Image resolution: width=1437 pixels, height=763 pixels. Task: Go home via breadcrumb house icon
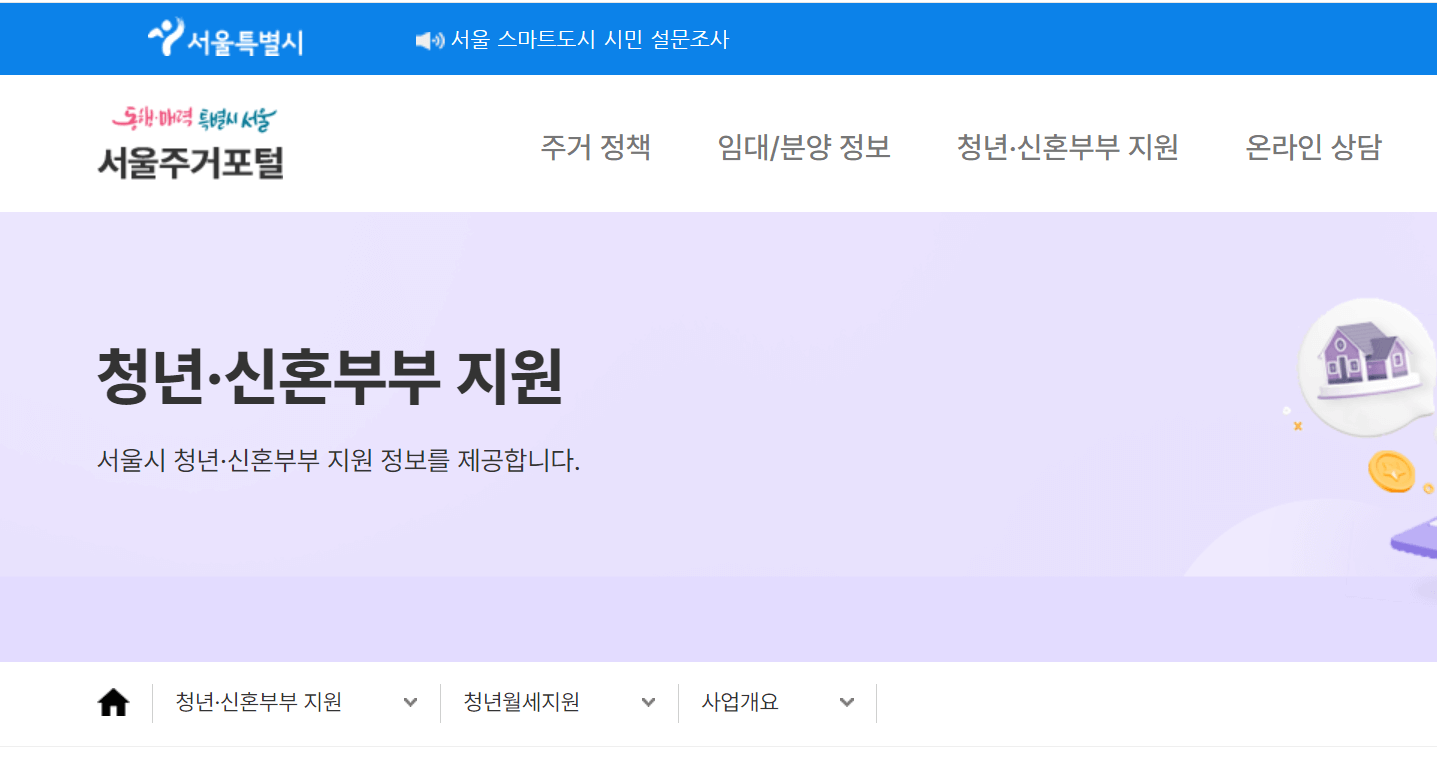114,703
